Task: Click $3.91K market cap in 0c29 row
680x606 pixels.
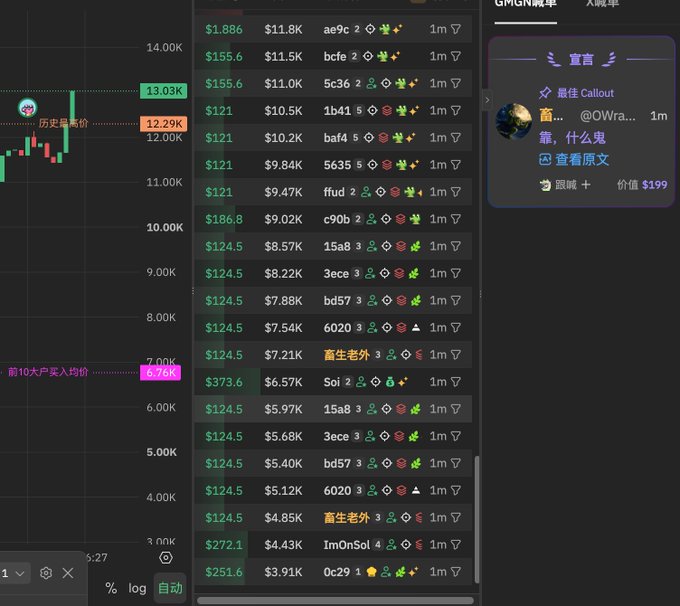Action: point(283,572)
